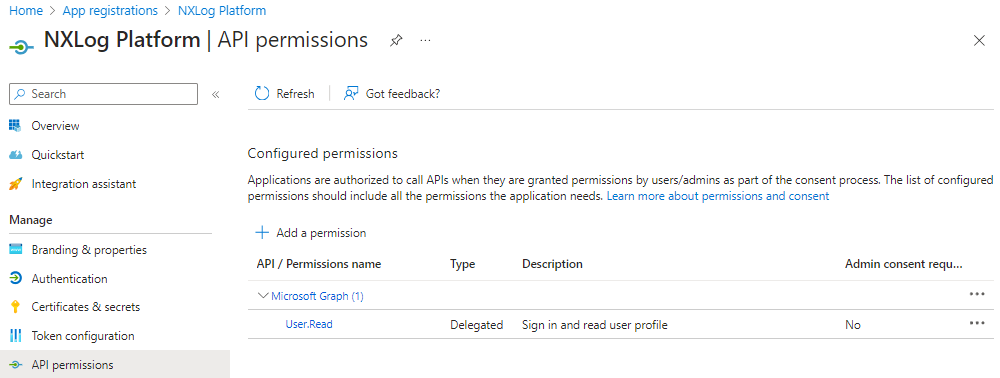The width and height of the screenshot is (1000, 378).
Task: Click the Home breadcrumb link
Action: [x=26, y=11]
